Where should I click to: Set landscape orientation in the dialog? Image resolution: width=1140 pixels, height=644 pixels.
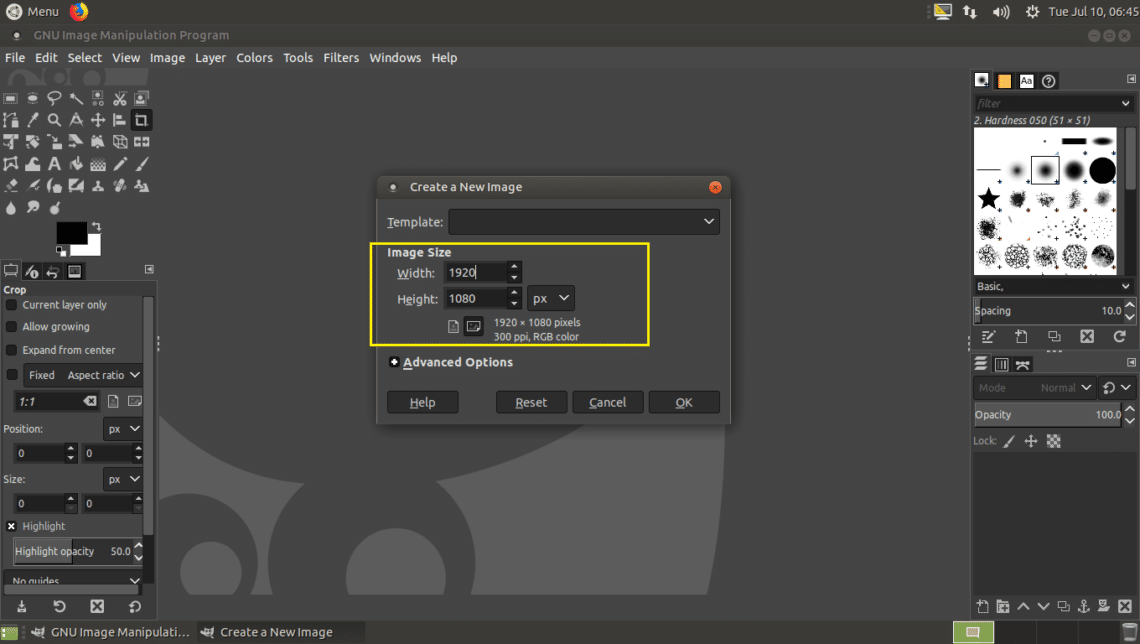[473, 326]
